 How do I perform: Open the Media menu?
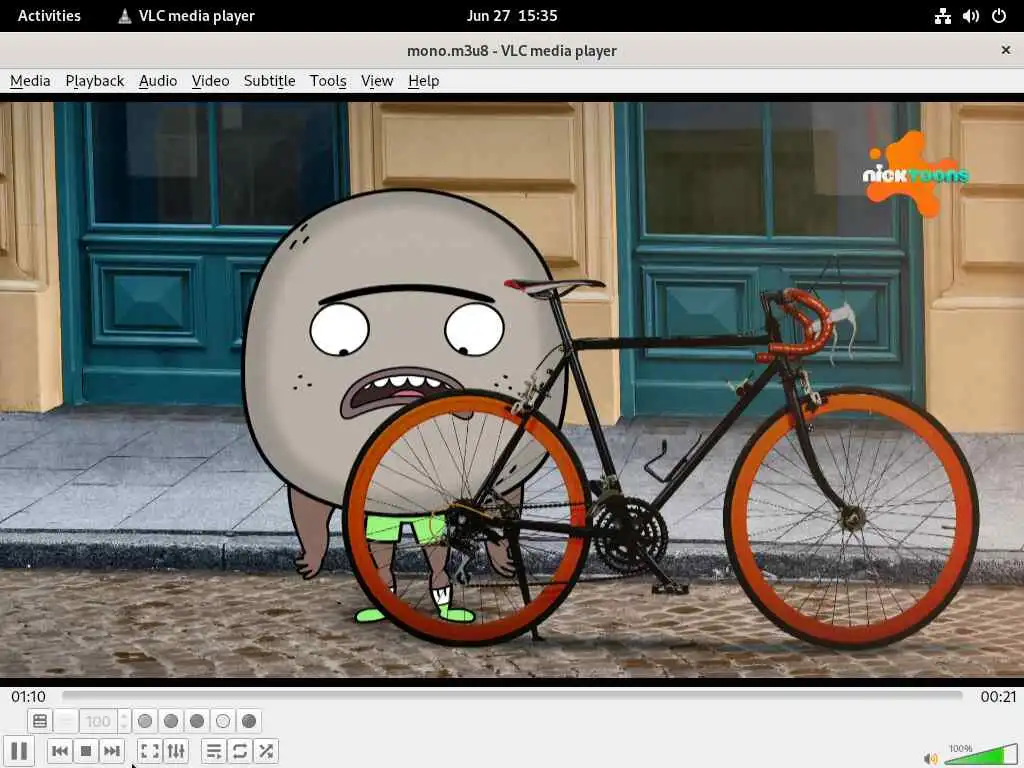pyautogui.click(x=30, y=81)
